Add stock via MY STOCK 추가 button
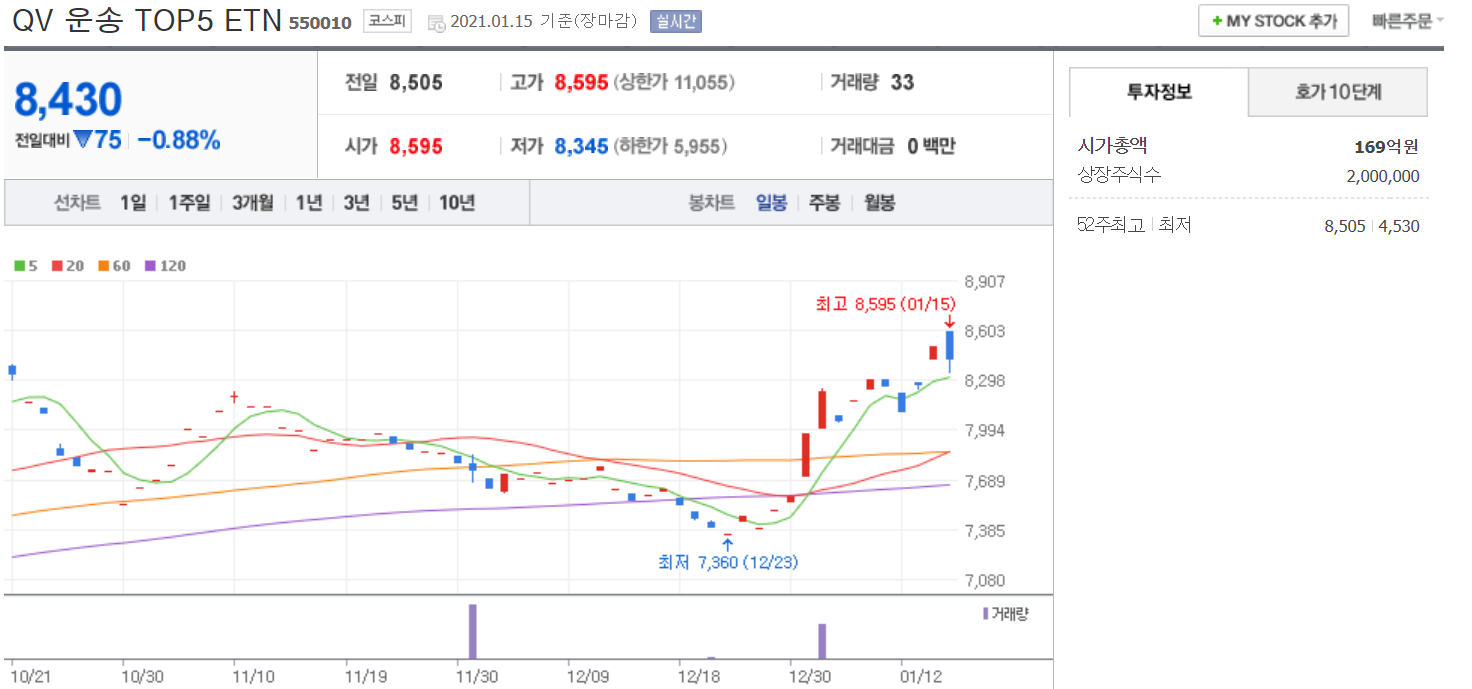 click(1273, 21)
